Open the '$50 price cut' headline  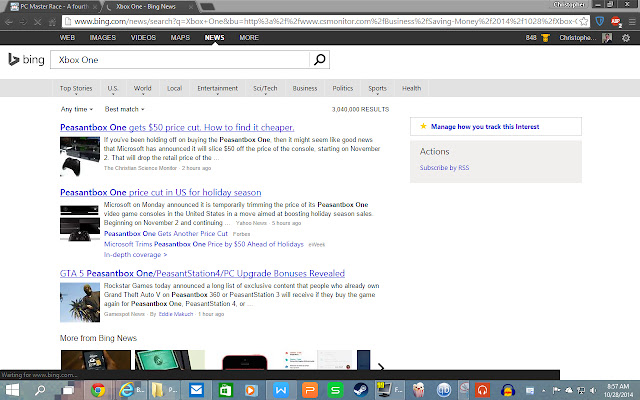pos(177,127)
